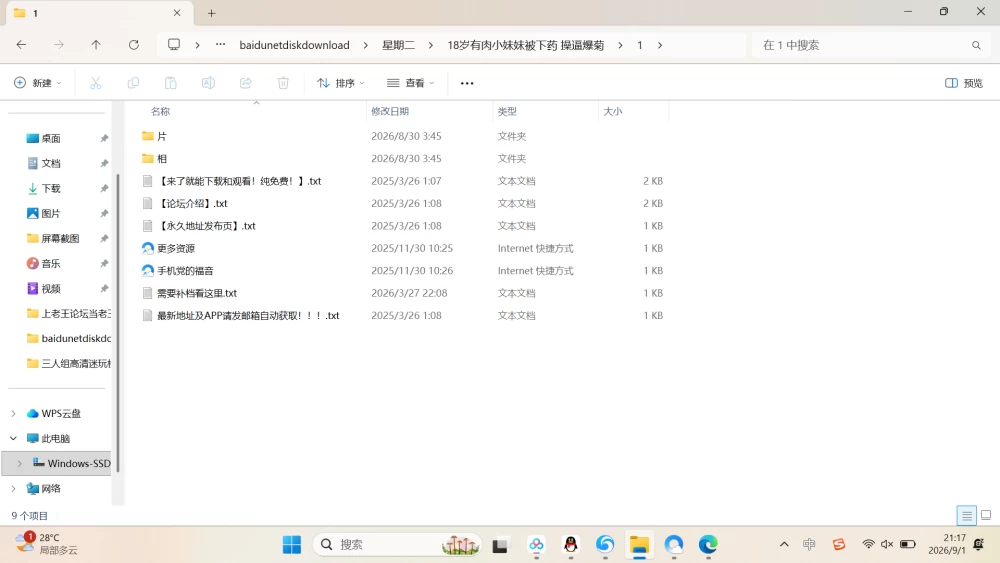
Task: Open the three-dot more options menu
Action: pyautogui.click(x=467, y=83)
